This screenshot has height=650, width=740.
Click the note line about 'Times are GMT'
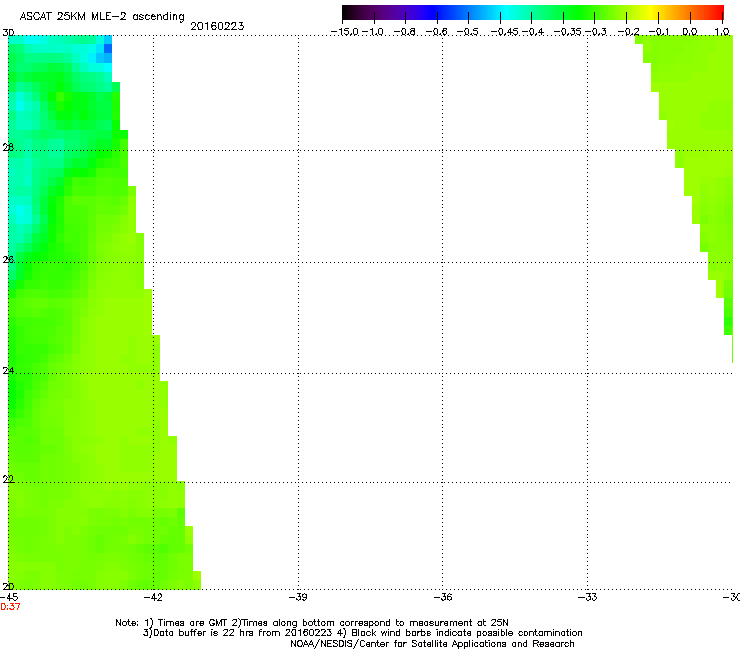click(312, 623)
